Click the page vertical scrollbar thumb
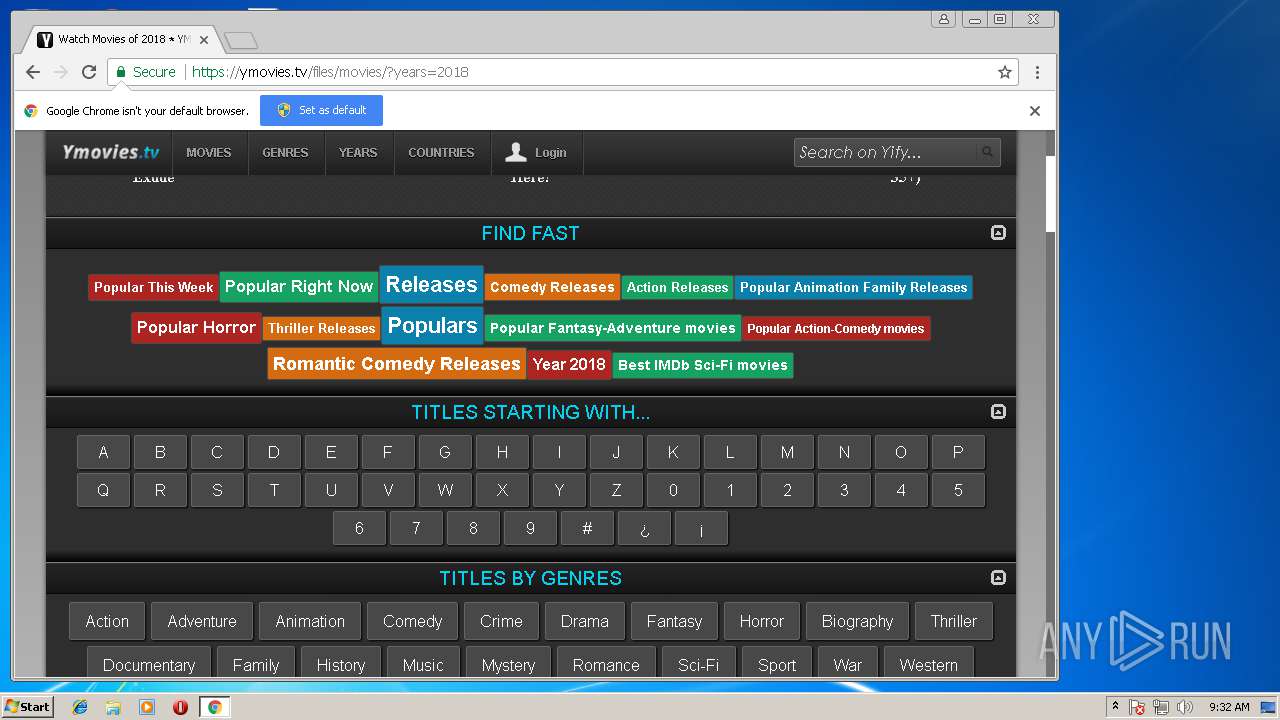The width and height of the screenshot is (1280, 720). [1050, 194]
